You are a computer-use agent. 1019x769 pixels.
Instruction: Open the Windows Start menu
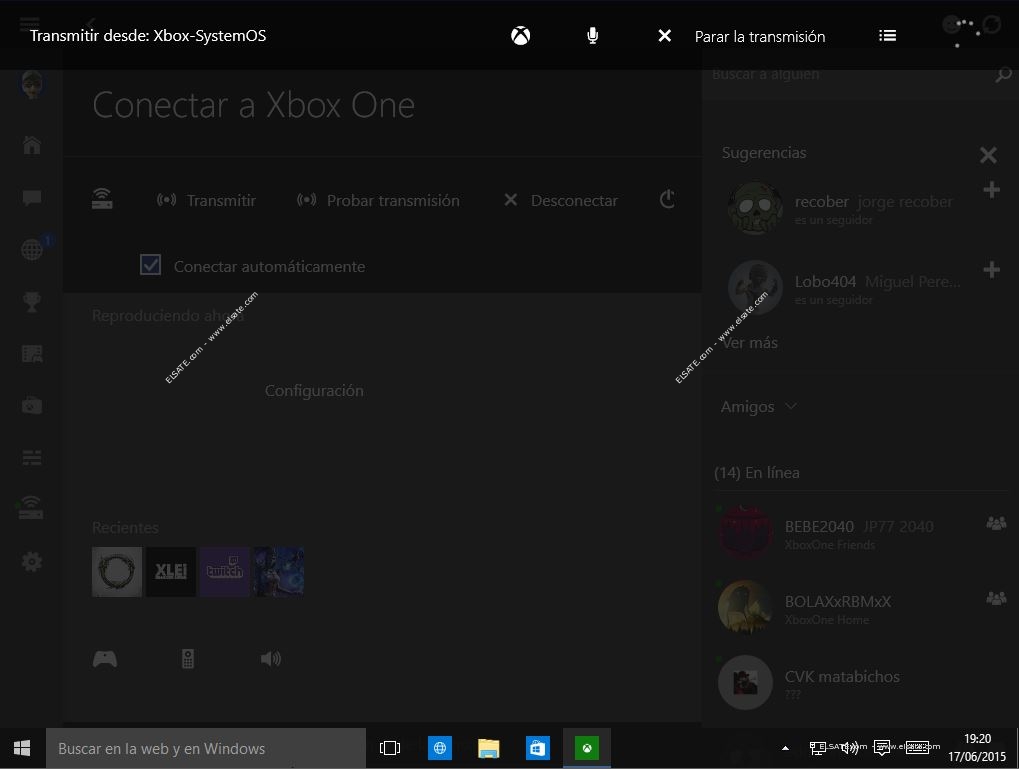pos(22,748)
